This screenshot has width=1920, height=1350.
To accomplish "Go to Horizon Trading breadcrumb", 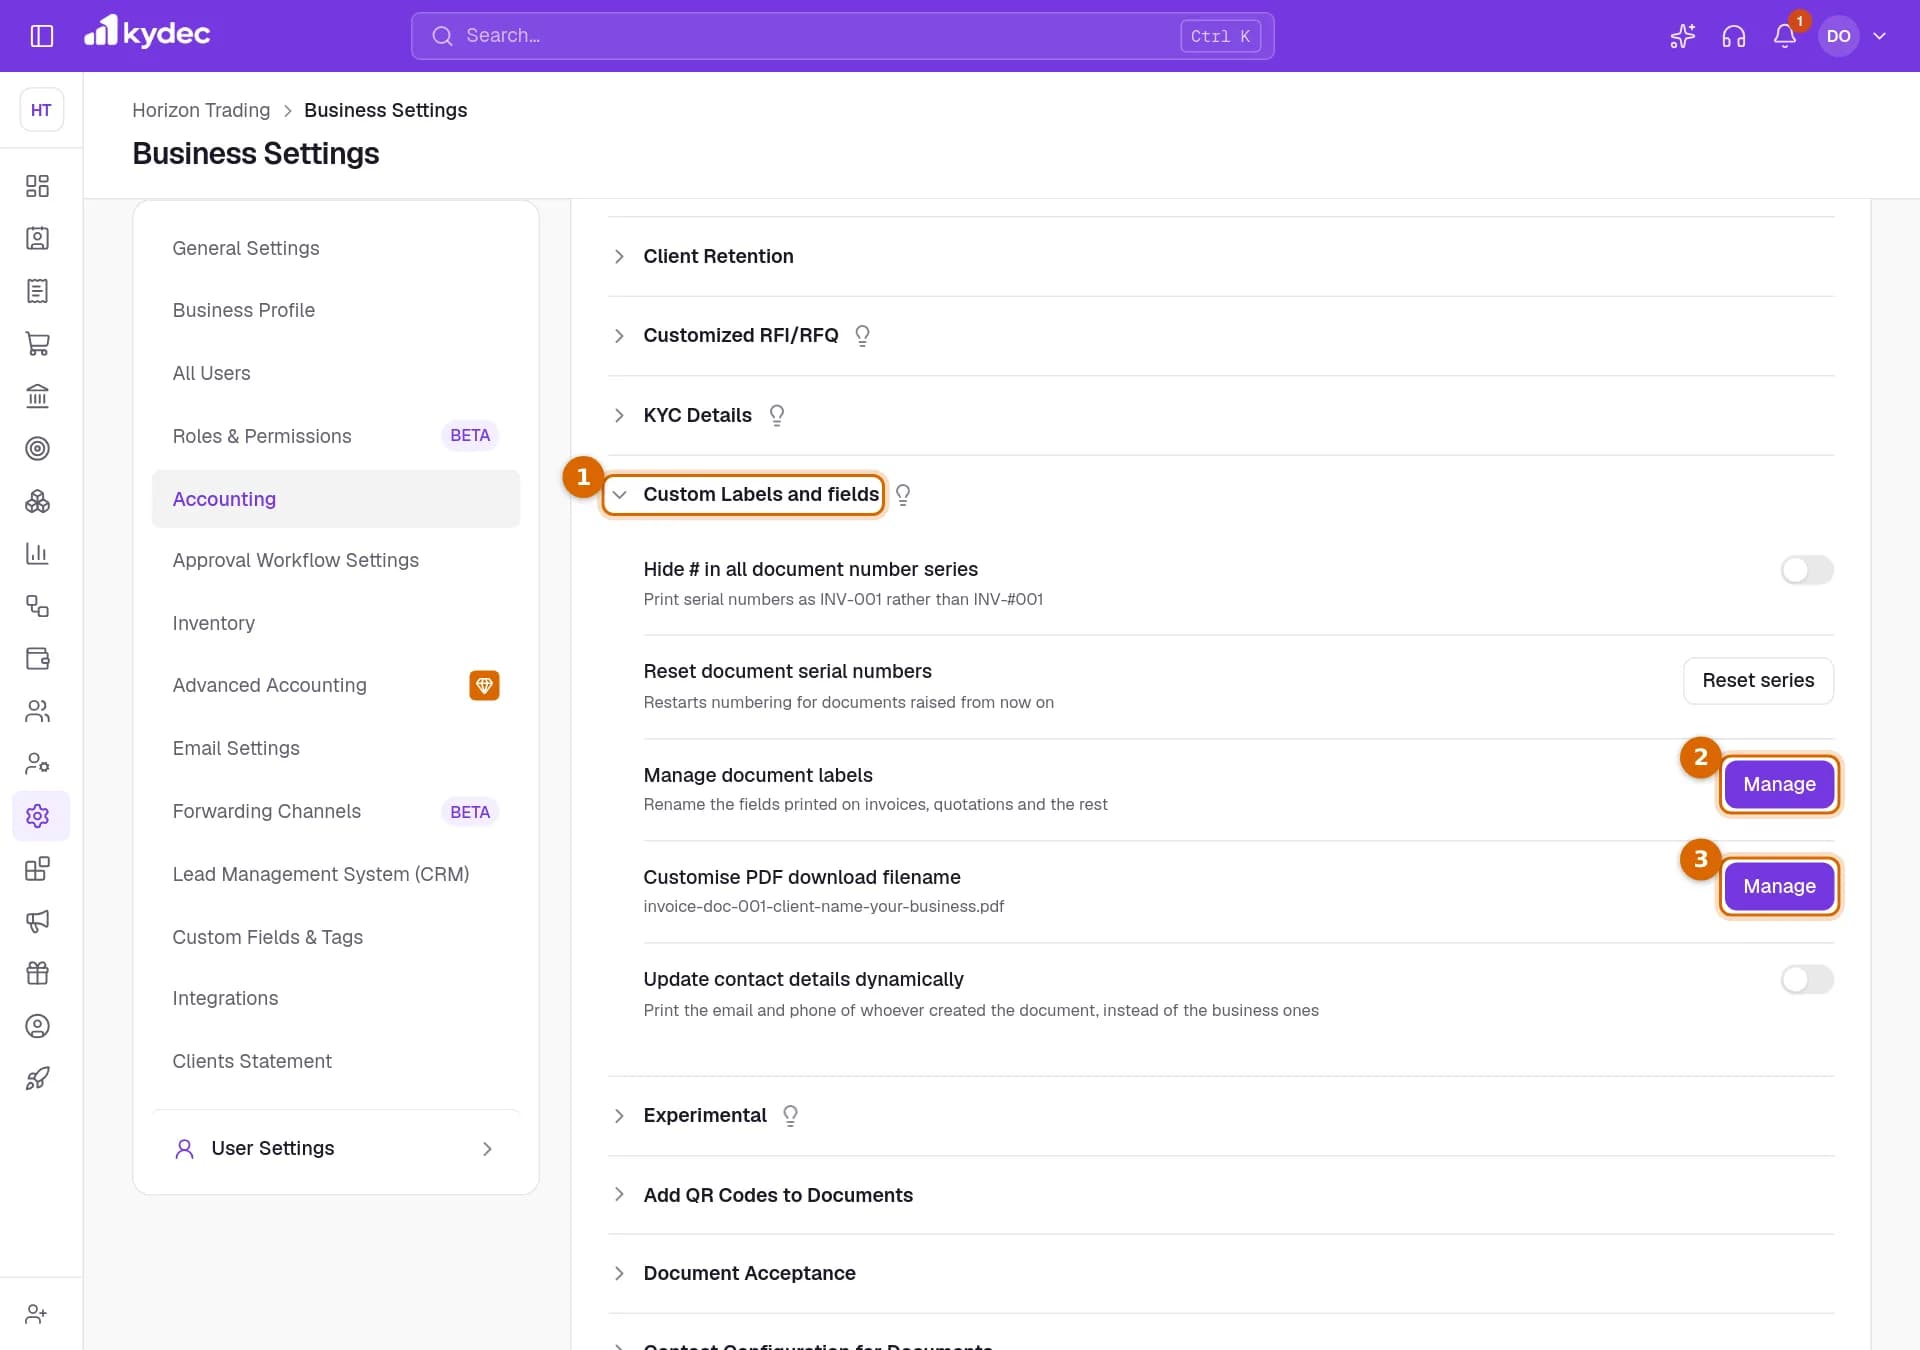I will coord(201,110).
